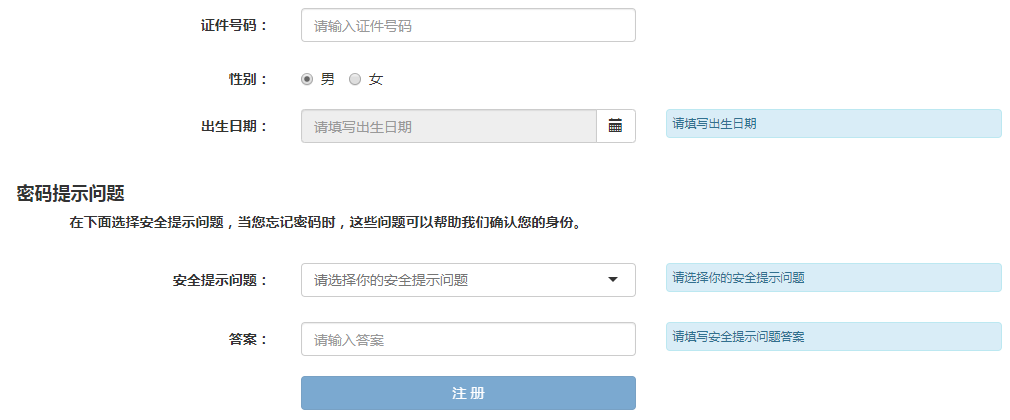Image resolution: width=1010 pixels, height=420 pixels.
Task: Click the 请填写安全提示问题答案 hint box
Action: pos(833,337)
